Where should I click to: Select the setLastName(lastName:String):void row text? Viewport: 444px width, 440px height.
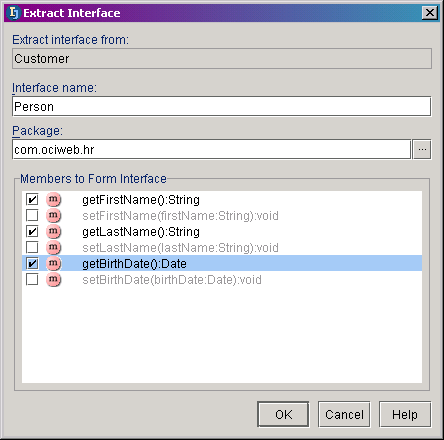(x=180, y=248)
